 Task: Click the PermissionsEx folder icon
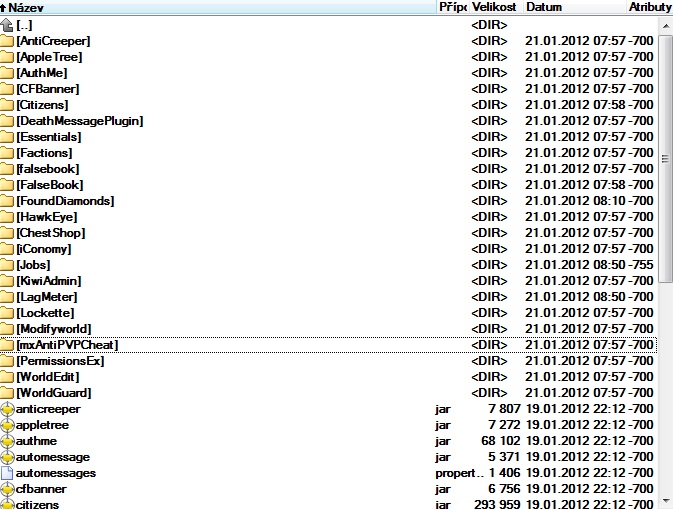7,361
